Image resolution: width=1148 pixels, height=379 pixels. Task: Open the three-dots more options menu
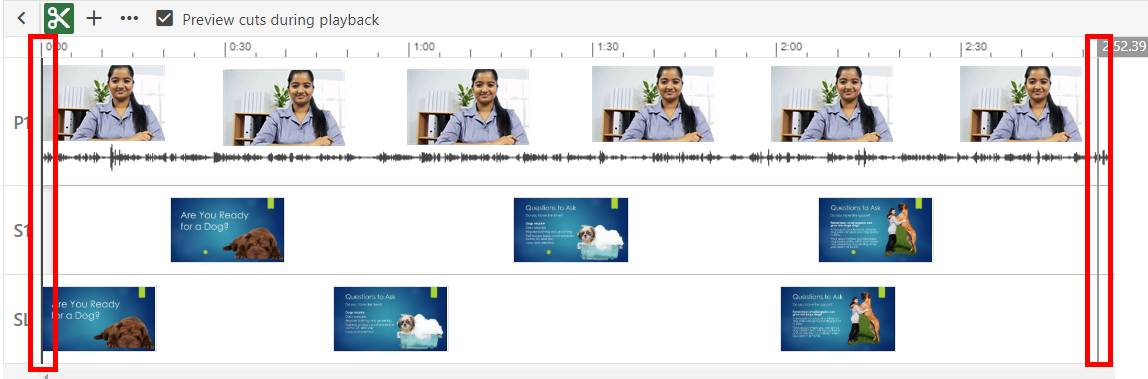tap(129, 18)
